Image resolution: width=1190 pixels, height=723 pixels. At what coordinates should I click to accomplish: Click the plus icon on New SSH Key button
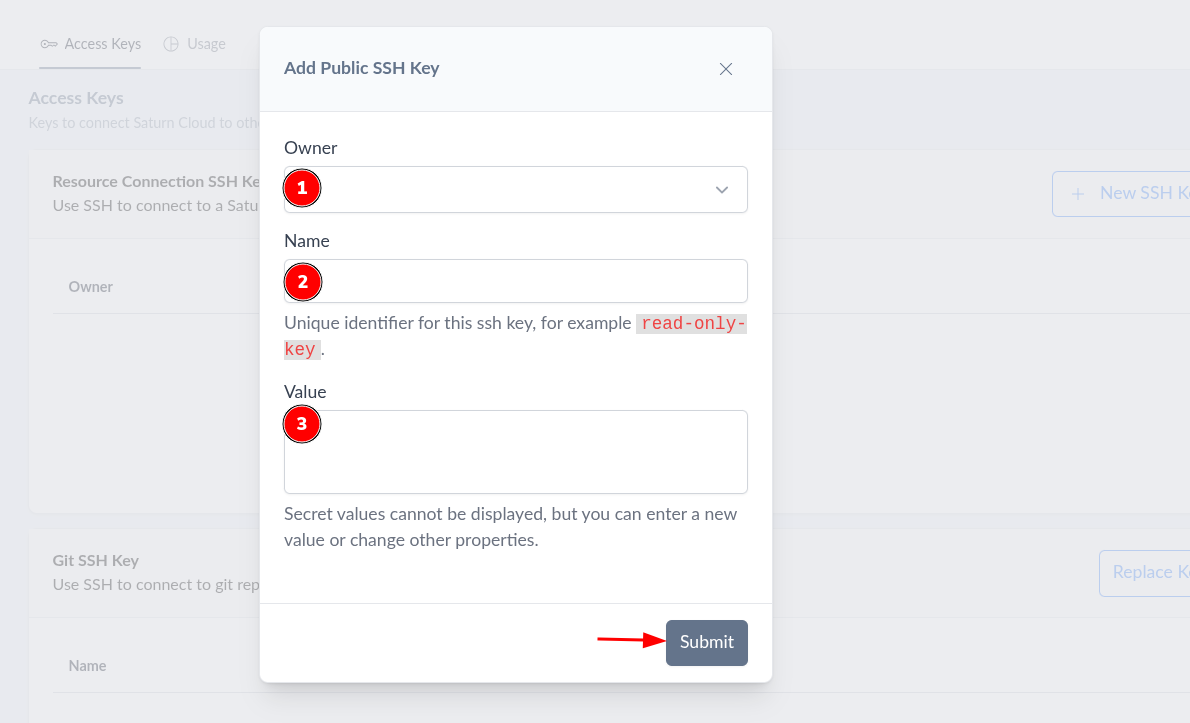1080,193
